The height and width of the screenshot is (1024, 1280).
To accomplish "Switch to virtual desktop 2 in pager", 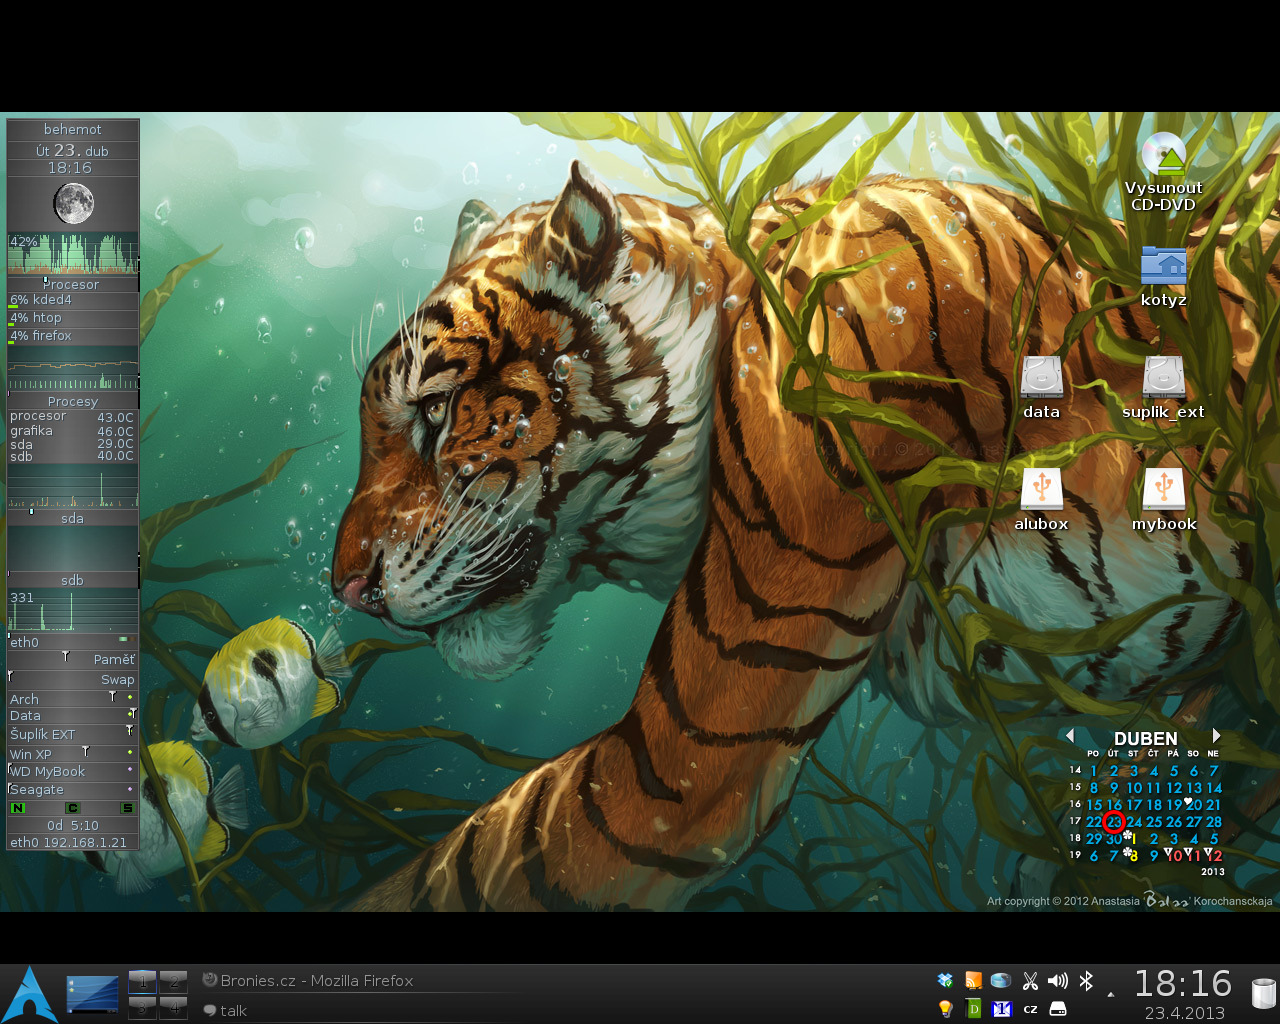I will (x=173, y=981).
